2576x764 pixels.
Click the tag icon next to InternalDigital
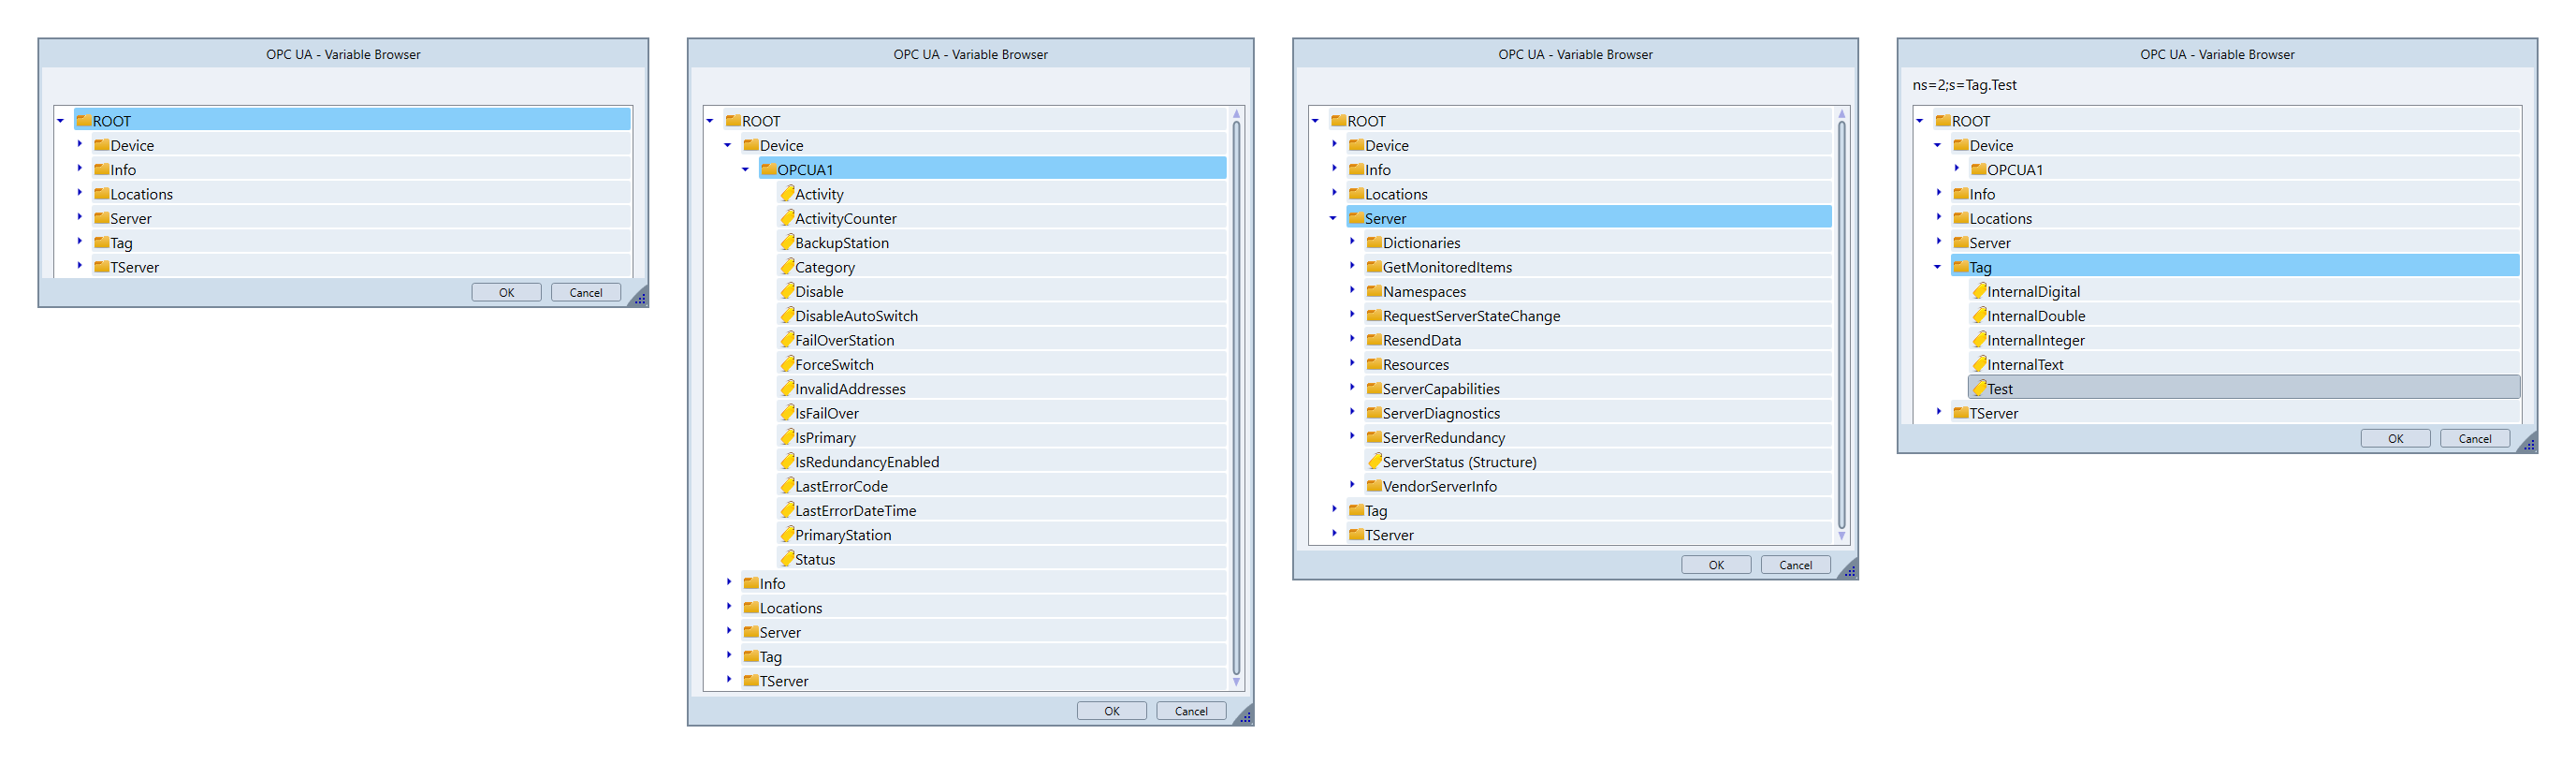click(1979, 290)
